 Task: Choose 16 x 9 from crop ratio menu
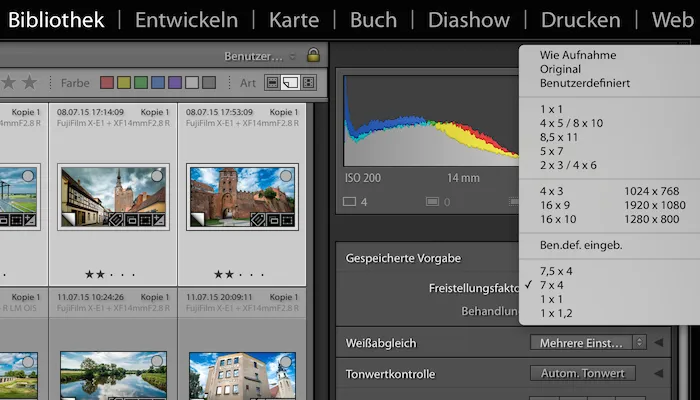[557, 204]
